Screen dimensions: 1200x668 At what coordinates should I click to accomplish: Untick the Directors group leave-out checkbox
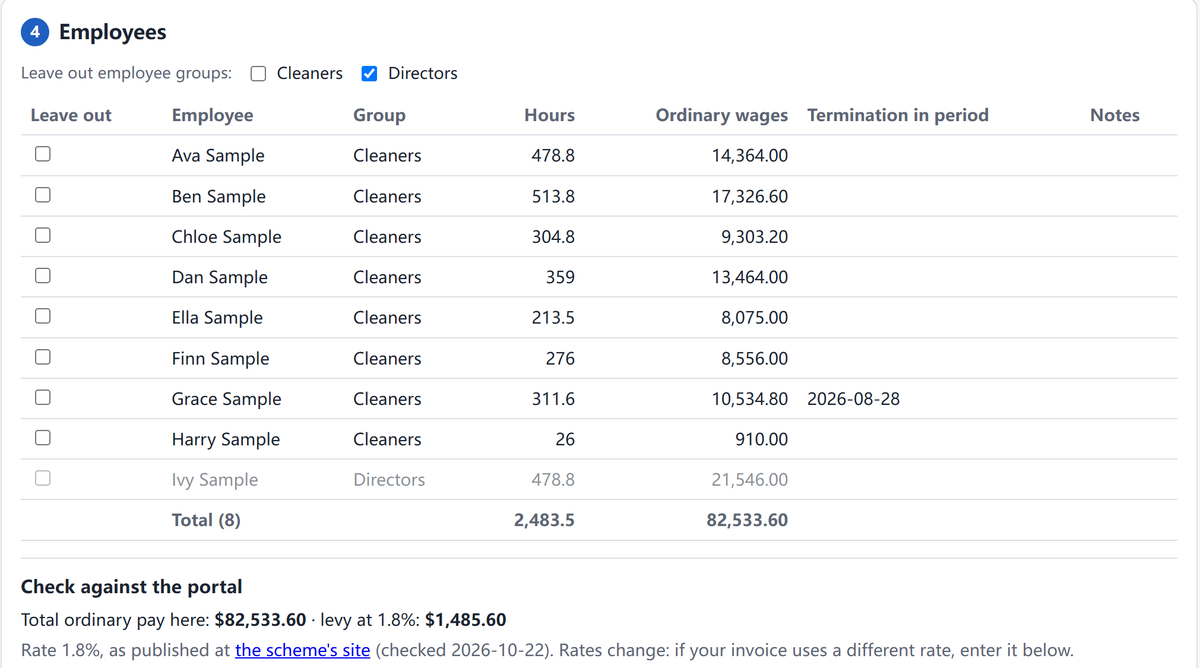369,73
